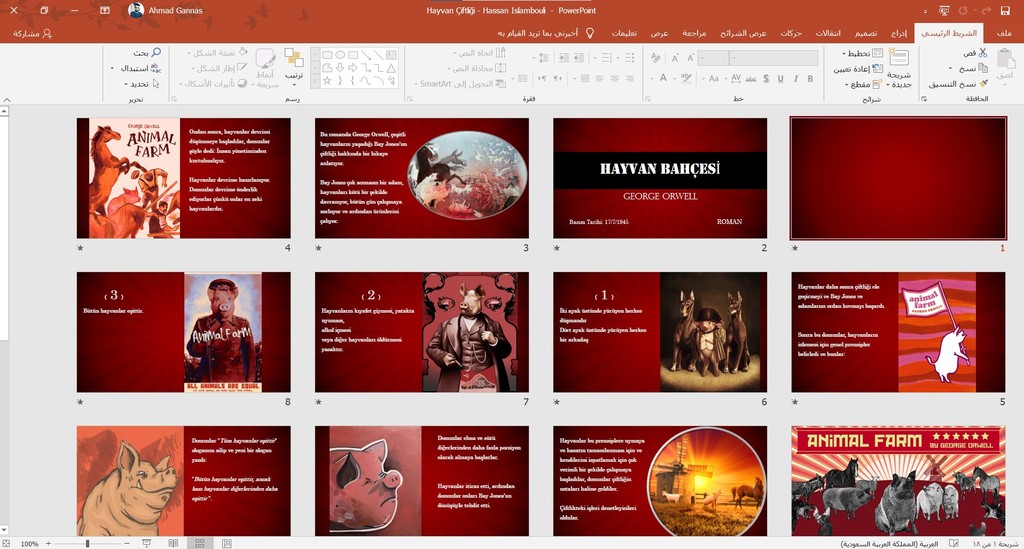1024x549 pixels.
Task: Open the File (ملف) tab
Action: [1005, 33]
